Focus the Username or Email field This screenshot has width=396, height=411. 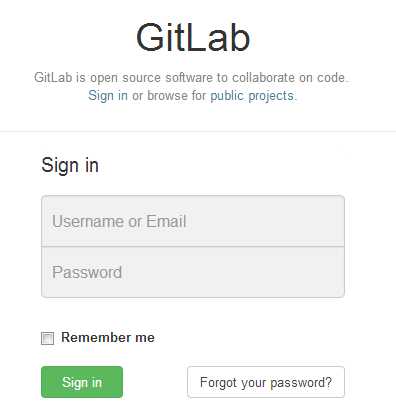click(193, 221)
